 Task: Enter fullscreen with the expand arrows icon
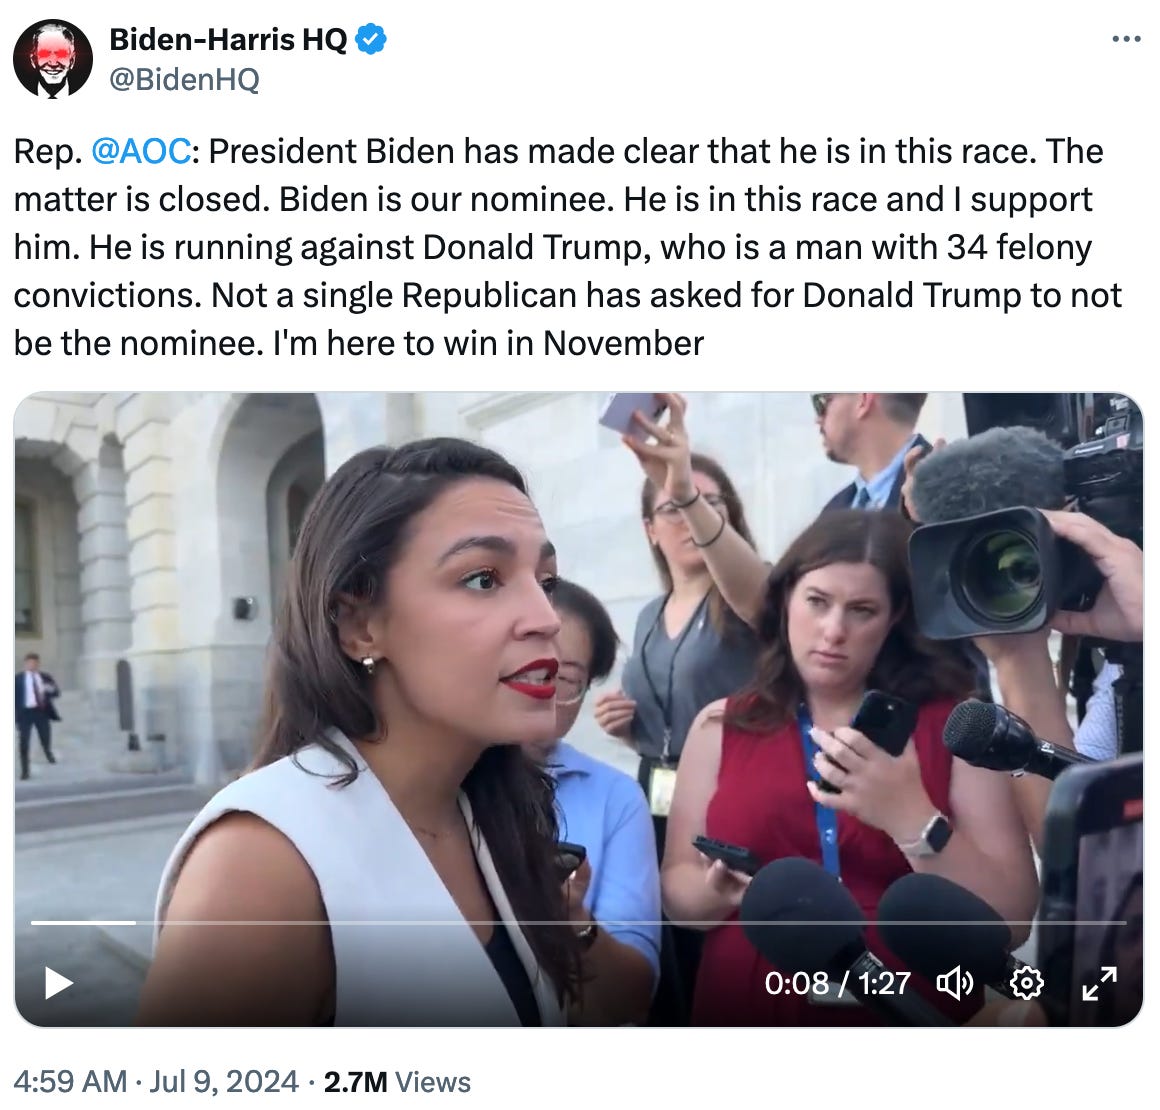point(1100,984)
